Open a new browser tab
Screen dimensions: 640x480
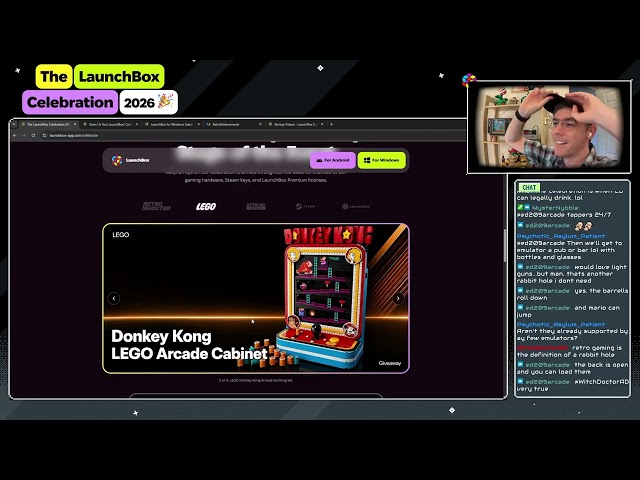(x=331, y=124)
